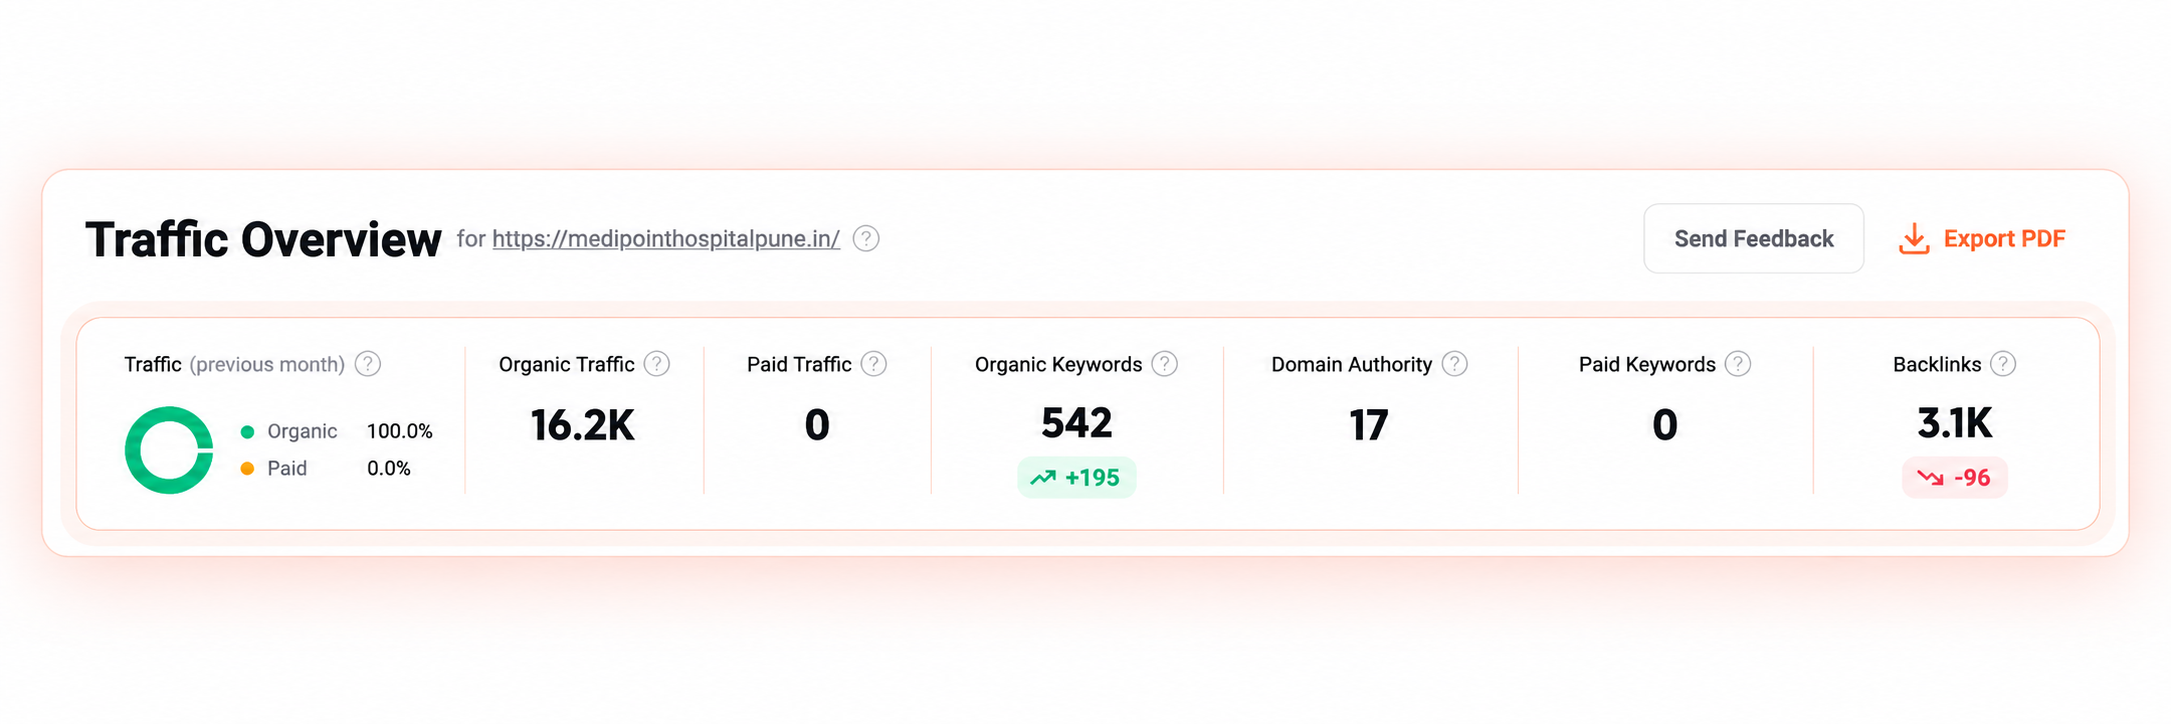Screen dimensions: 2171x724
Task: Click the Traffic Overview heading
Action: [263, 240]
